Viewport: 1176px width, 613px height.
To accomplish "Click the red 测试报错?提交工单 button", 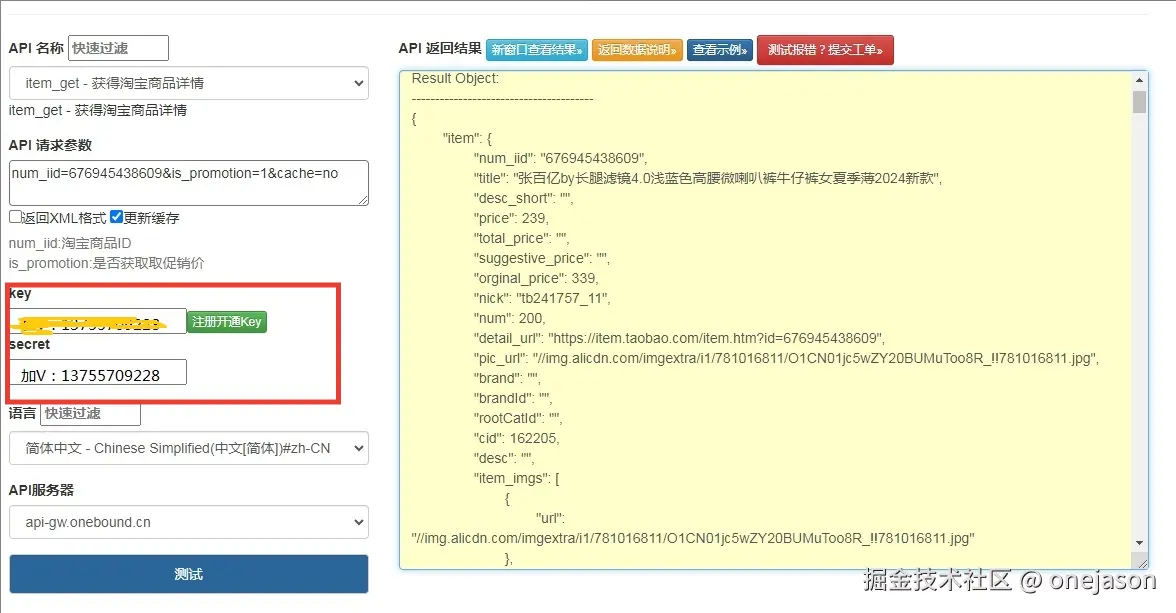I will coord(825,50).
